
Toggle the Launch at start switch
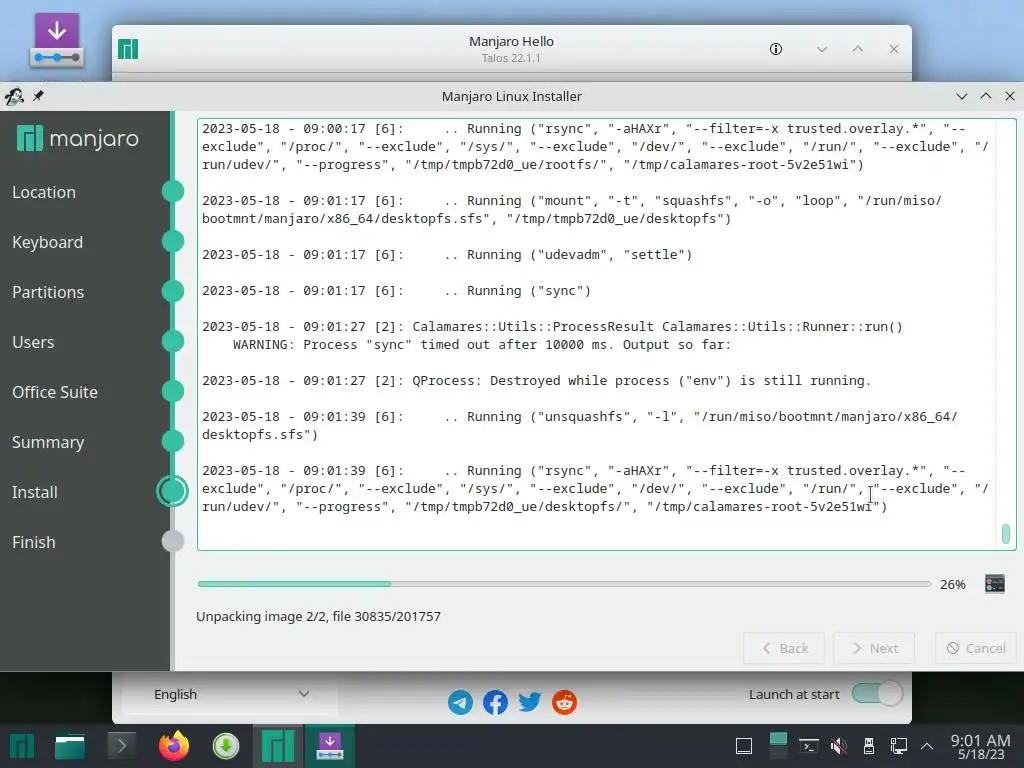coord(877,694)
